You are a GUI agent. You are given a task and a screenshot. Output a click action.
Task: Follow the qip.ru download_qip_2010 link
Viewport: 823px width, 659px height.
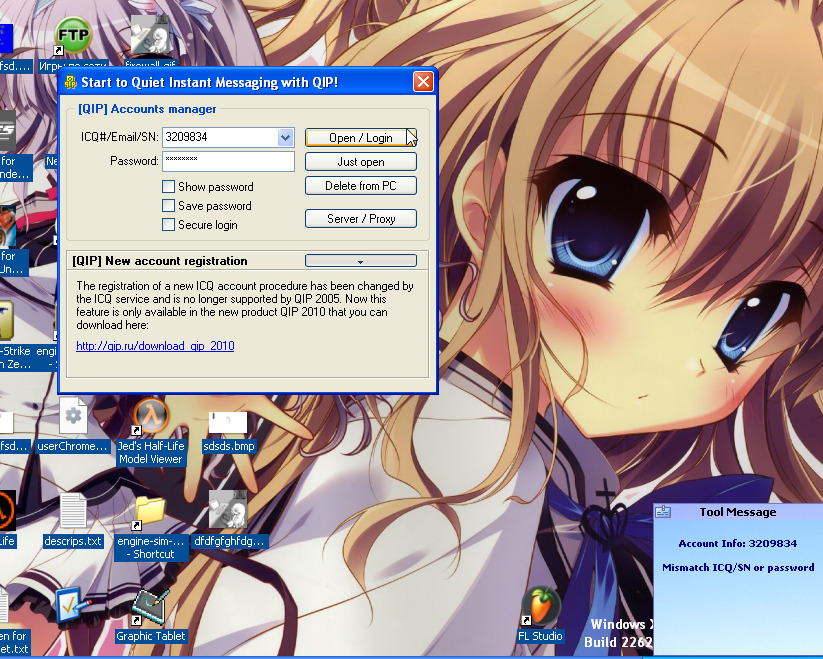click(x=155, y=346)
